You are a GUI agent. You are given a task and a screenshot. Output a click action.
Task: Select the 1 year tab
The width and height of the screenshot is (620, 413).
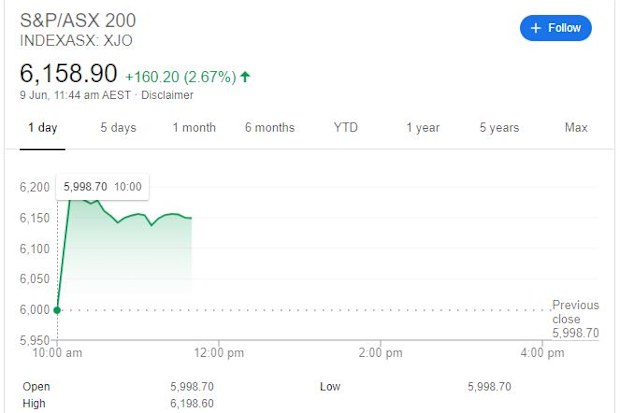tap(423, 128)
